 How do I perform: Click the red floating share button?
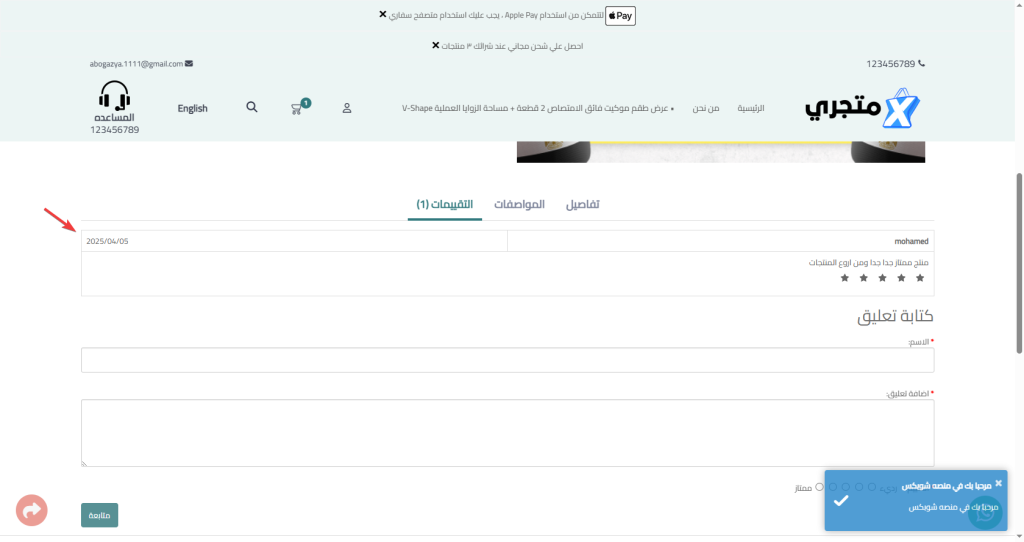pyautogui.click(x=32, y=510)
